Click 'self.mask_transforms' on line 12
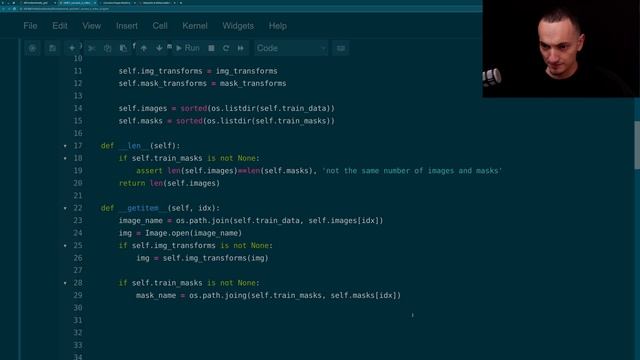The height and width of the screenshot is (360, 640). [162, 83]
